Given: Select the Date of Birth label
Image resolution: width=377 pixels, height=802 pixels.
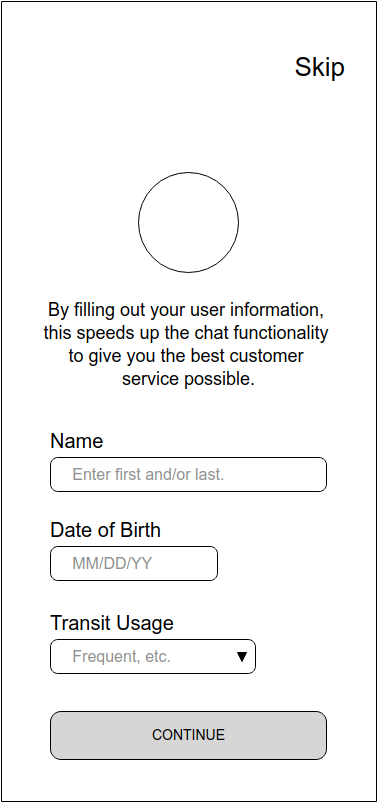Looking at the screenshot, I should point(105,530).
